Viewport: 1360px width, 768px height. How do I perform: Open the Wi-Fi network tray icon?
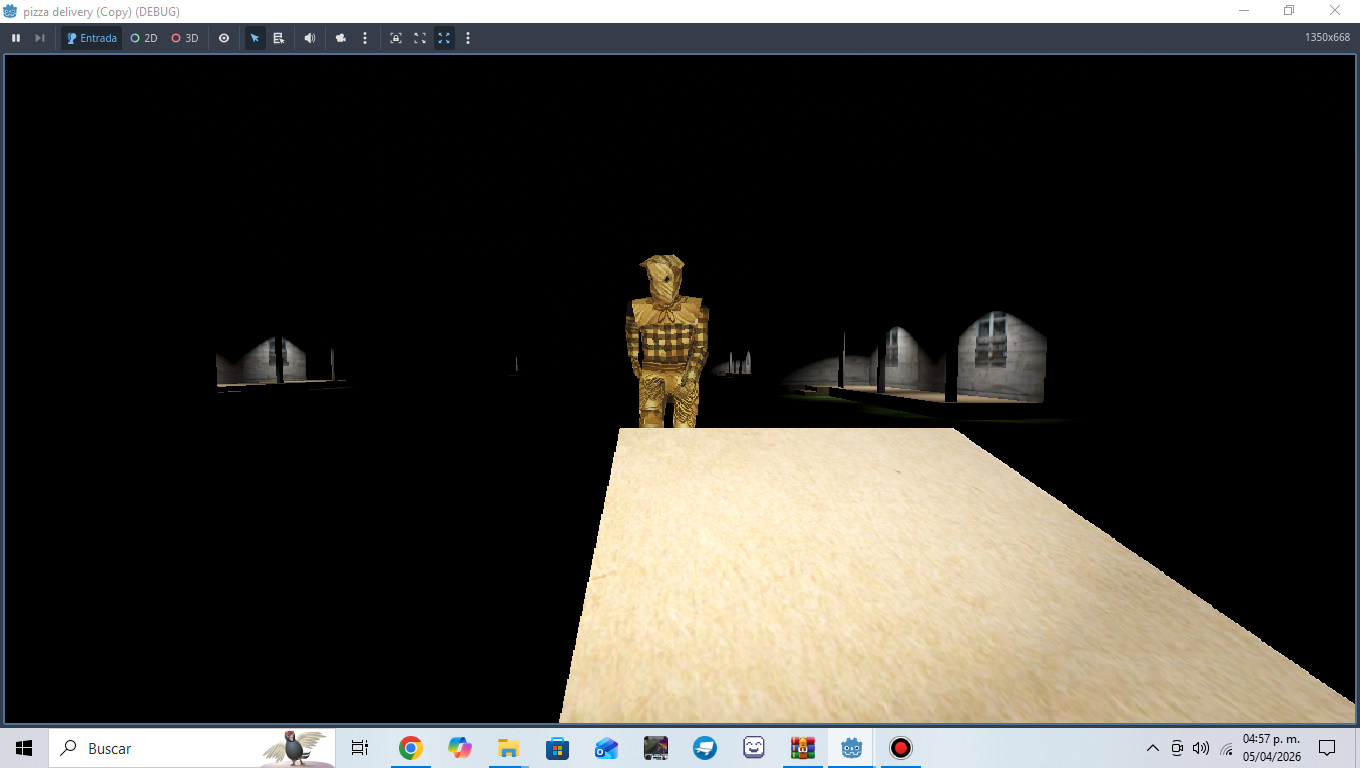click(x=1226, y=748)
